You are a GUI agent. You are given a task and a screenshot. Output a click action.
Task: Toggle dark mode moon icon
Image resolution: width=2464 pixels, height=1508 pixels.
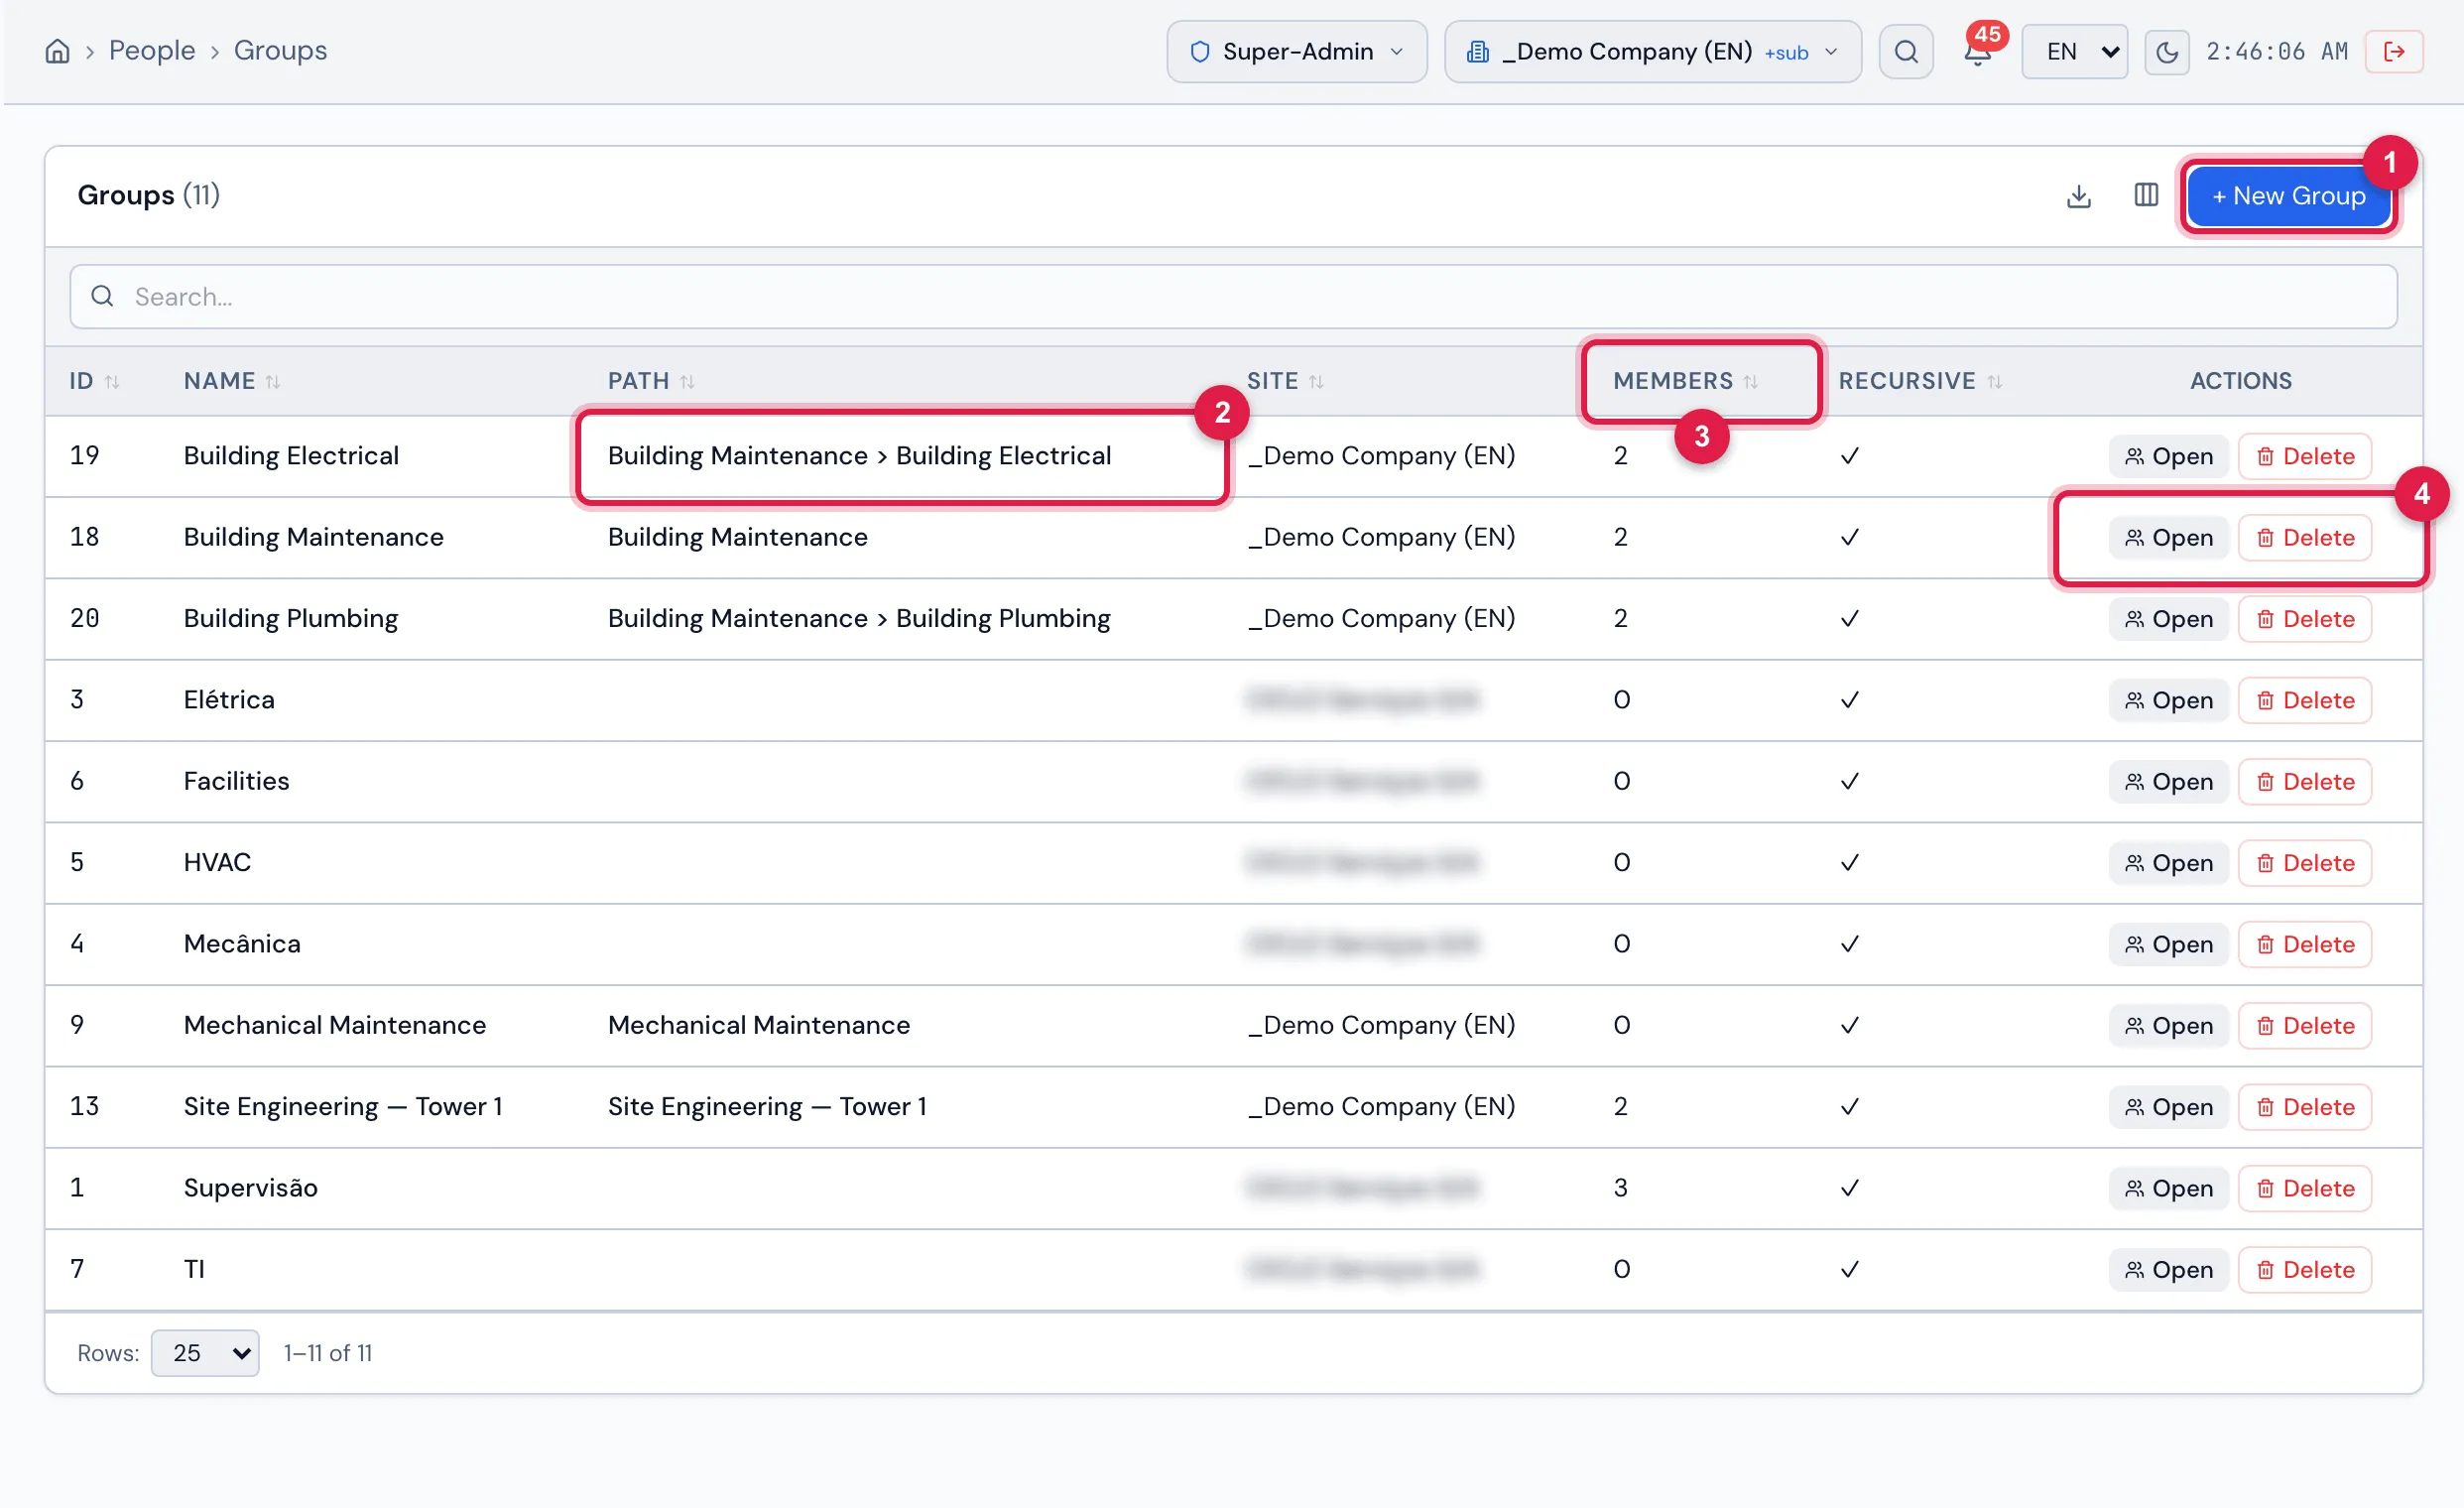[2166, 51]
